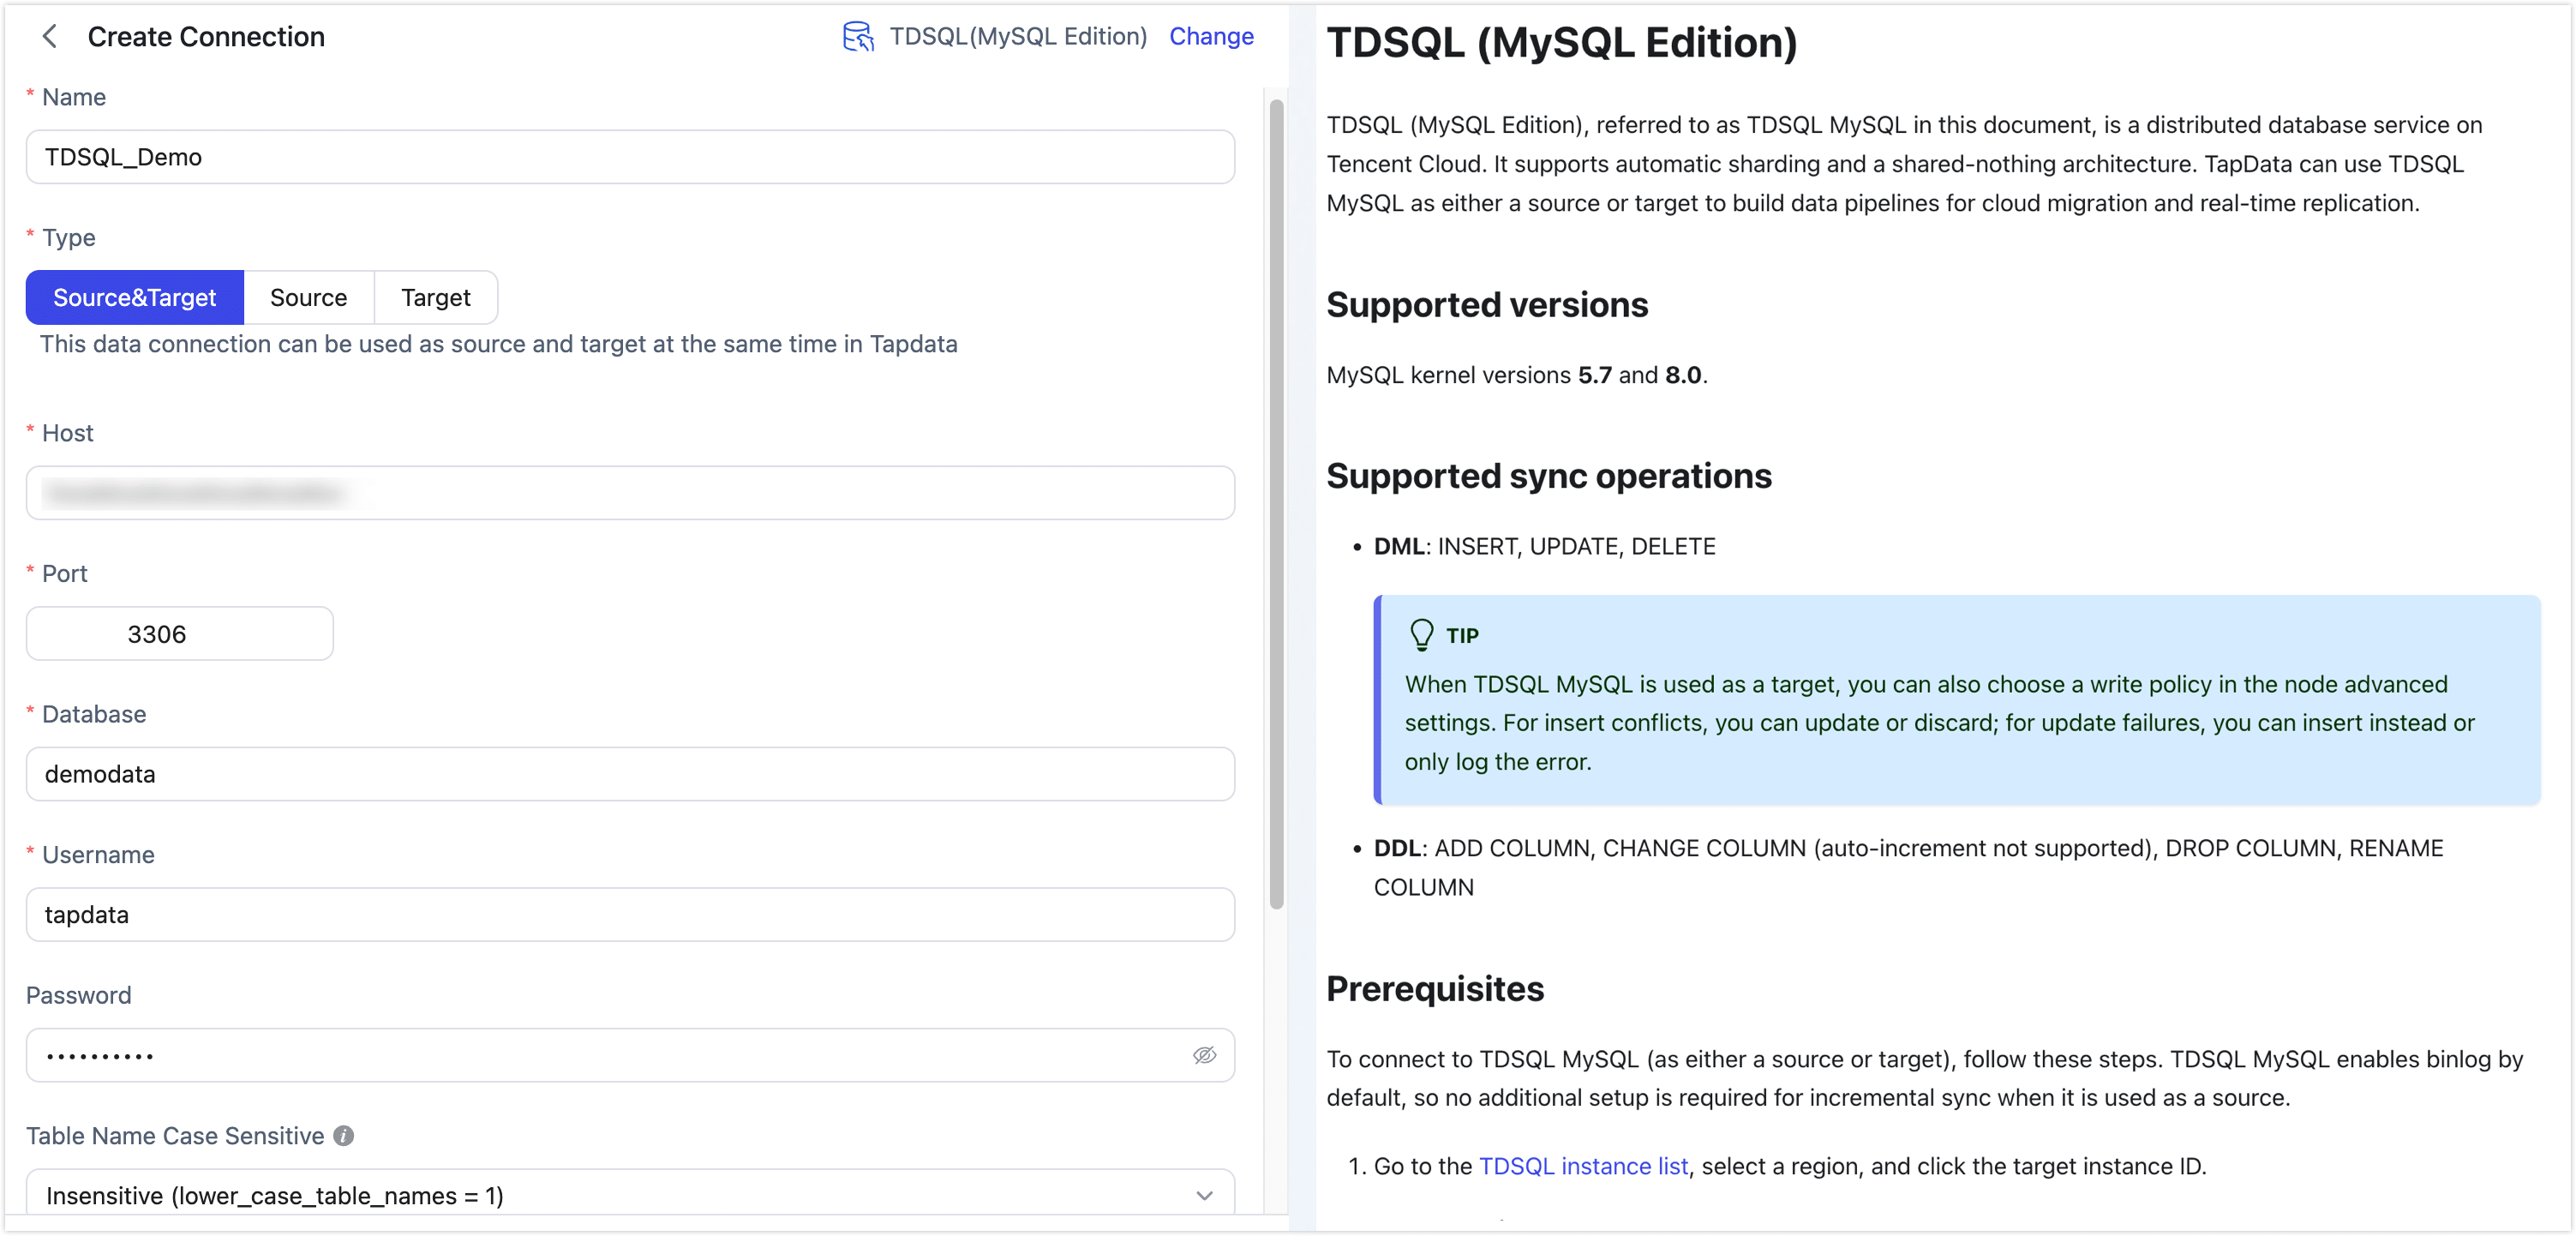The height and width of the screenshot is (1236, 2576).
Task: Select the Target connection type
Action: pyautogui.click(x=435, y=297)
